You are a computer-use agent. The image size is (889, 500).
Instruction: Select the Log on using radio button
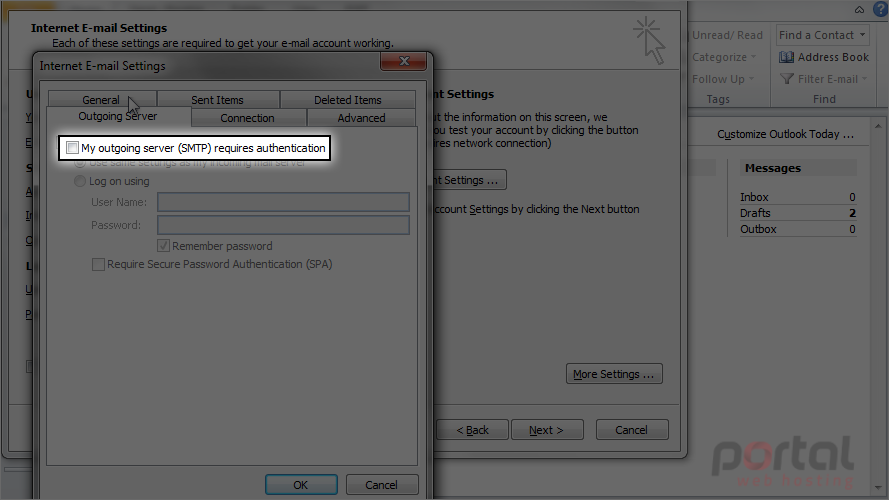80,181
